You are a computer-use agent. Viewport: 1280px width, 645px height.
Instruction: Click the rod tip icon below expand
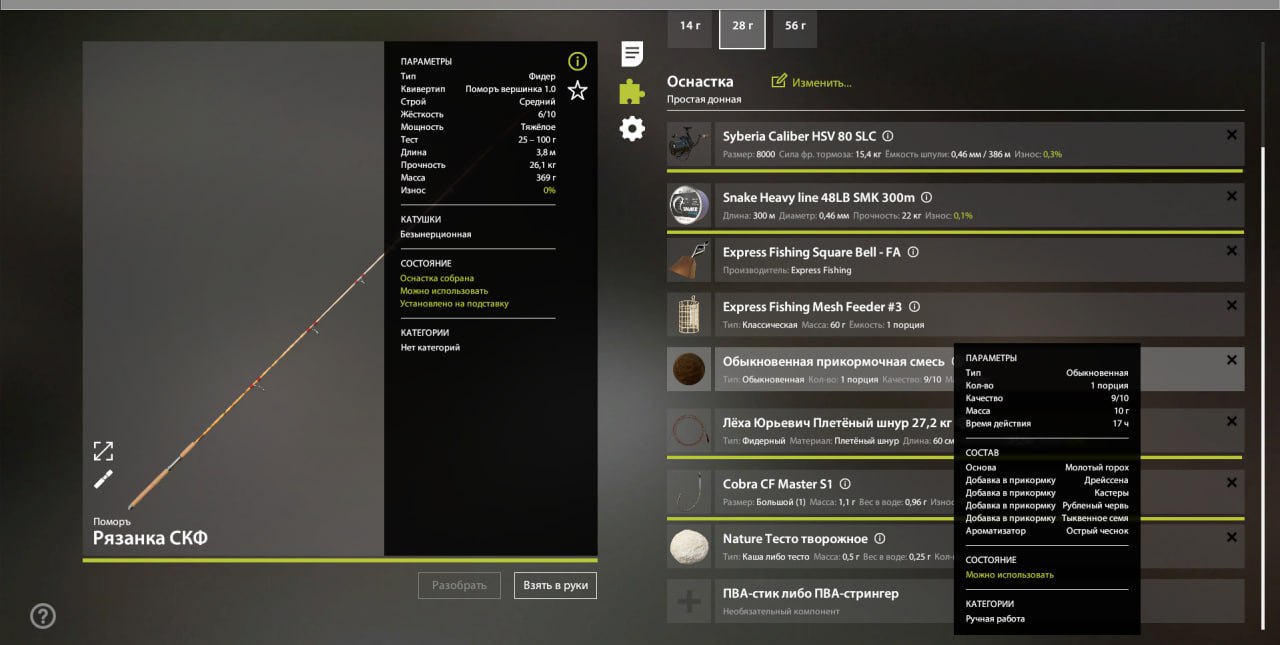pyautogui.click(x=103, y=480)
